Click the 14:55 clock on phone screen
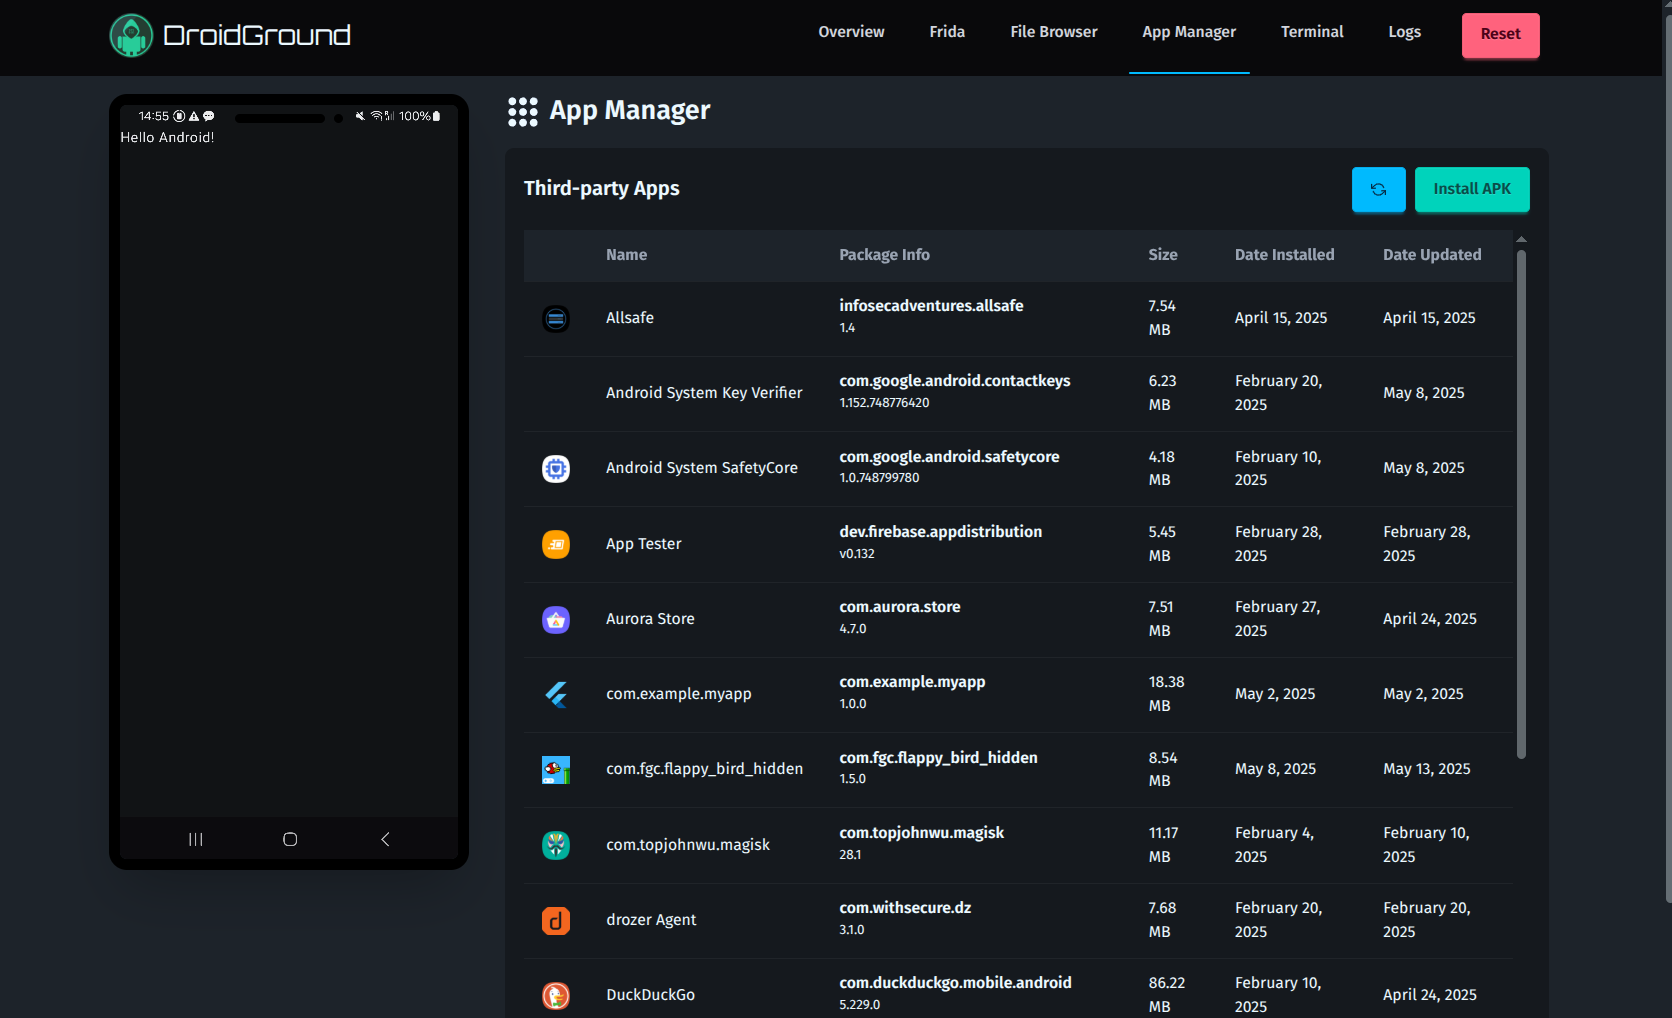This screenshot has width=1672, height=1018. 154,116
